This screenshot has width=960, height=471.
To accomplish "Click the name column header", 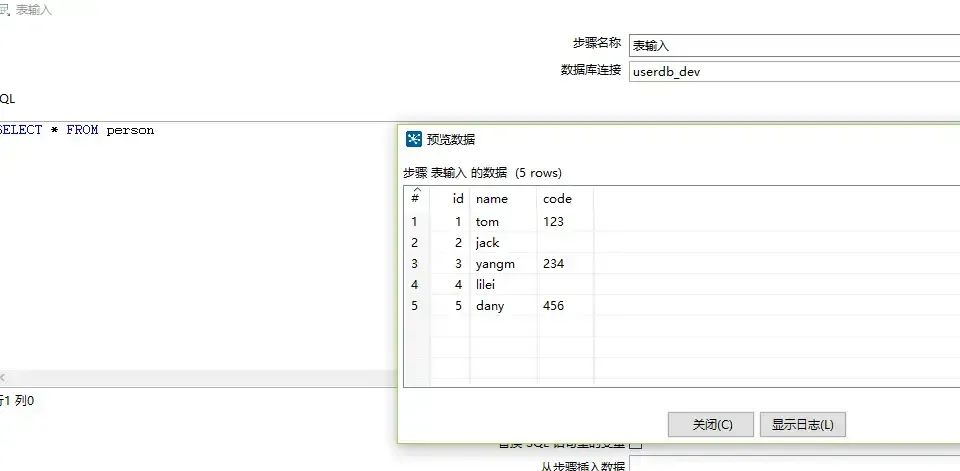I will pos(503,198).
